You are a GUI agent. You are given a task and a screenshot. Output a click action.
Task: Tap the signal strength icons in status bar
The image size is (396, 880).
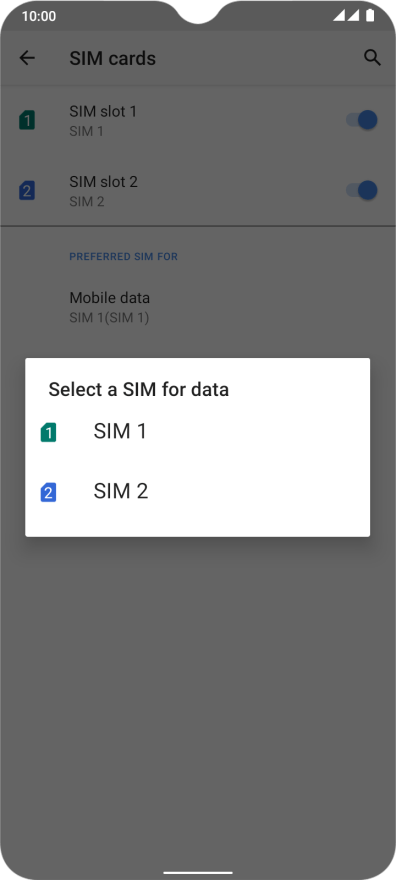[346, 16]
